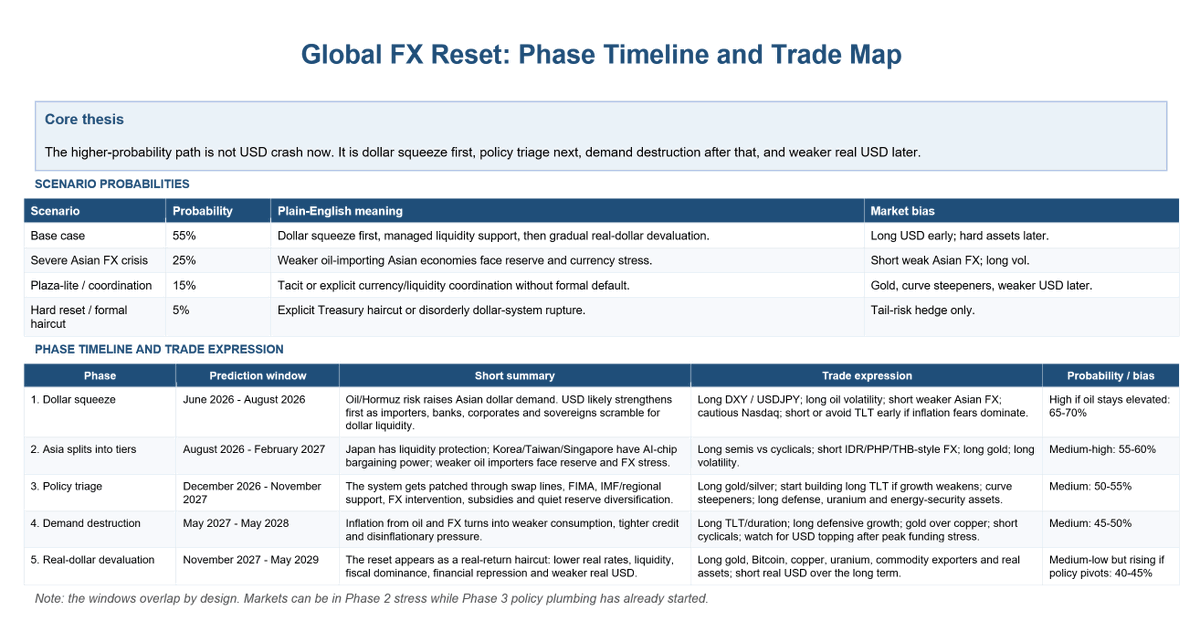Click 'Gold, curve steepeners, weaker USD later.' cell
Screen dimensions: 1200x642
coord(1021,285)
